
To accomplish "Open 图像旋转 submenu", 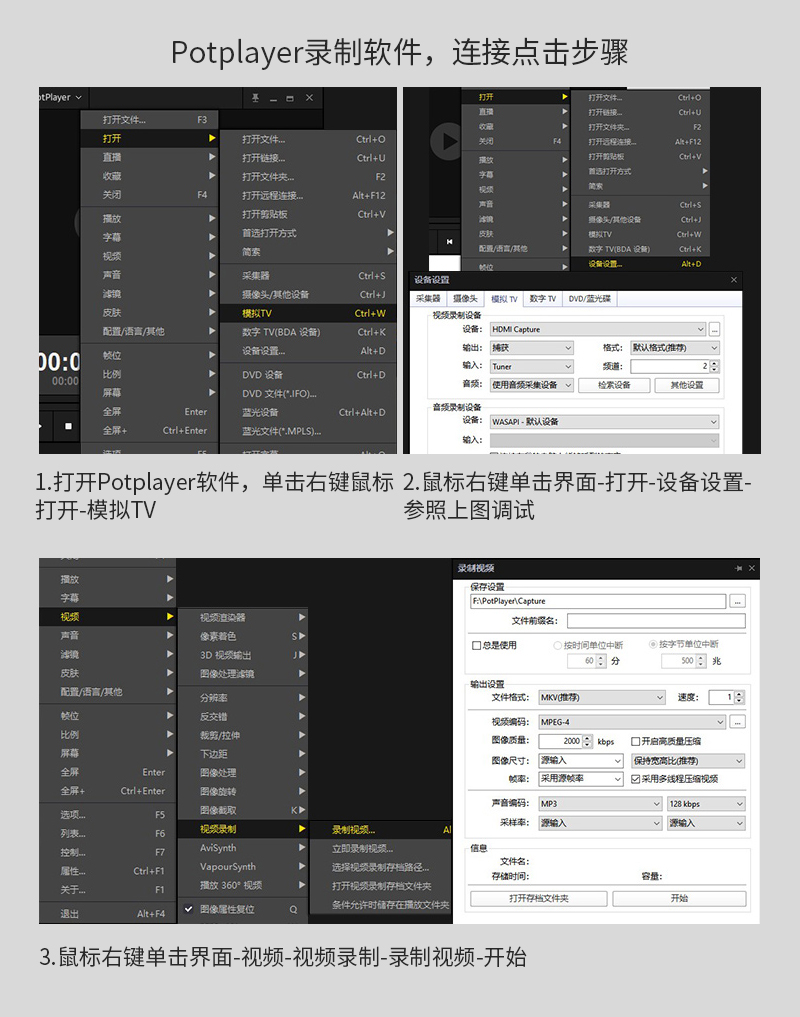I will pos(243,791).
